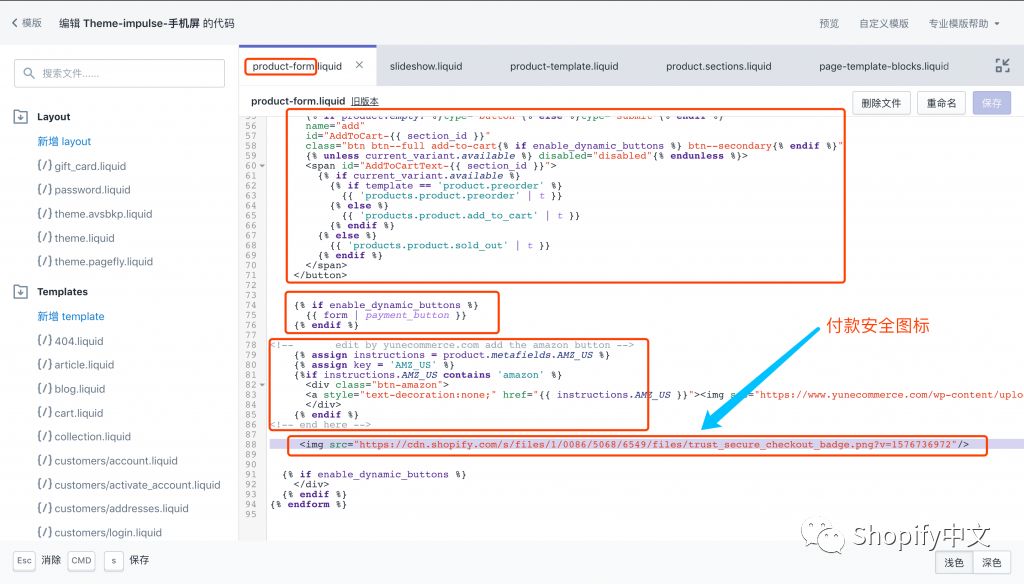1024x584 pixels.
Task: Collapse the Layout folder icon
Action: [21, 117]
